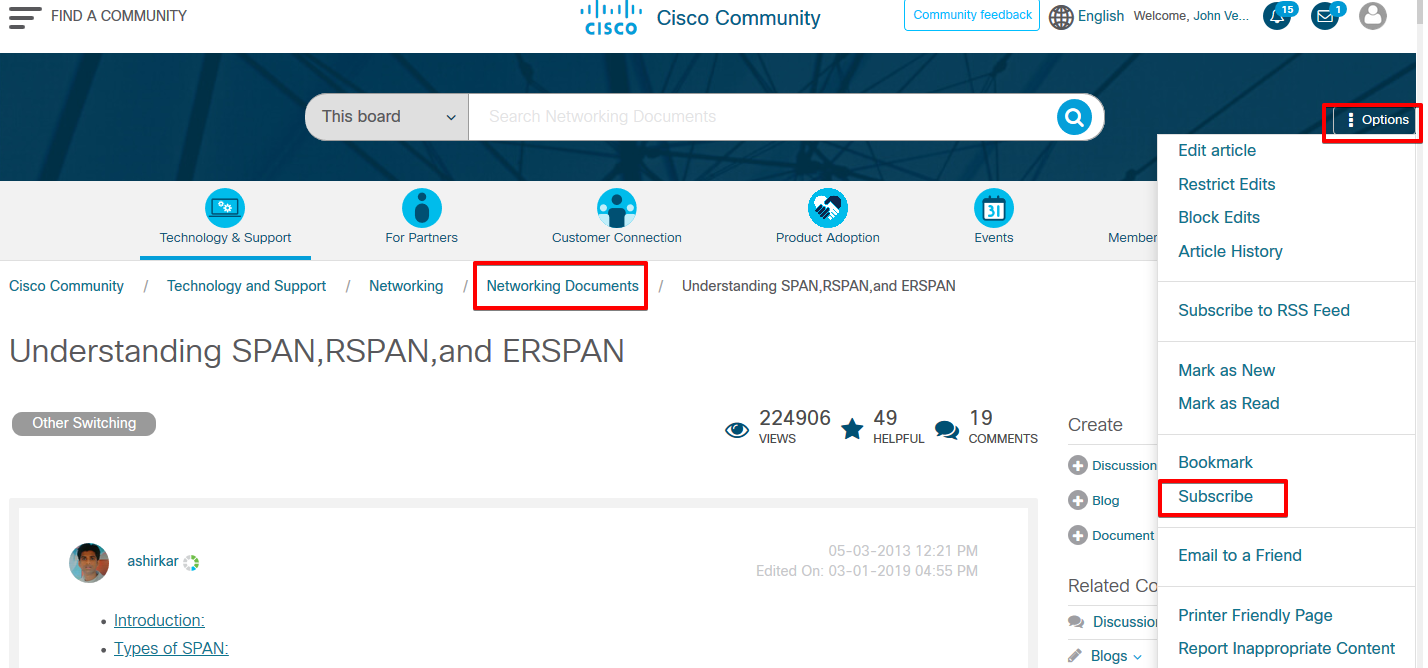
Task: Click the Other Switching label tag
Action: click(83, 423)
